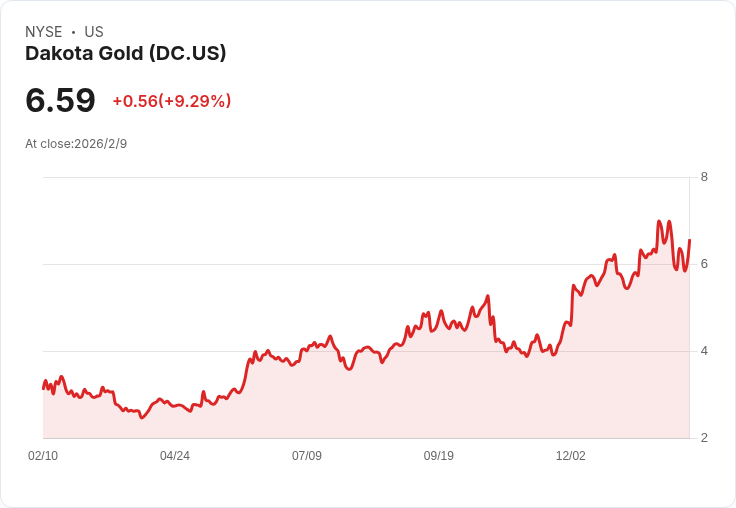Click the 04/24 date label on x-axis

[x=175, y=455]
